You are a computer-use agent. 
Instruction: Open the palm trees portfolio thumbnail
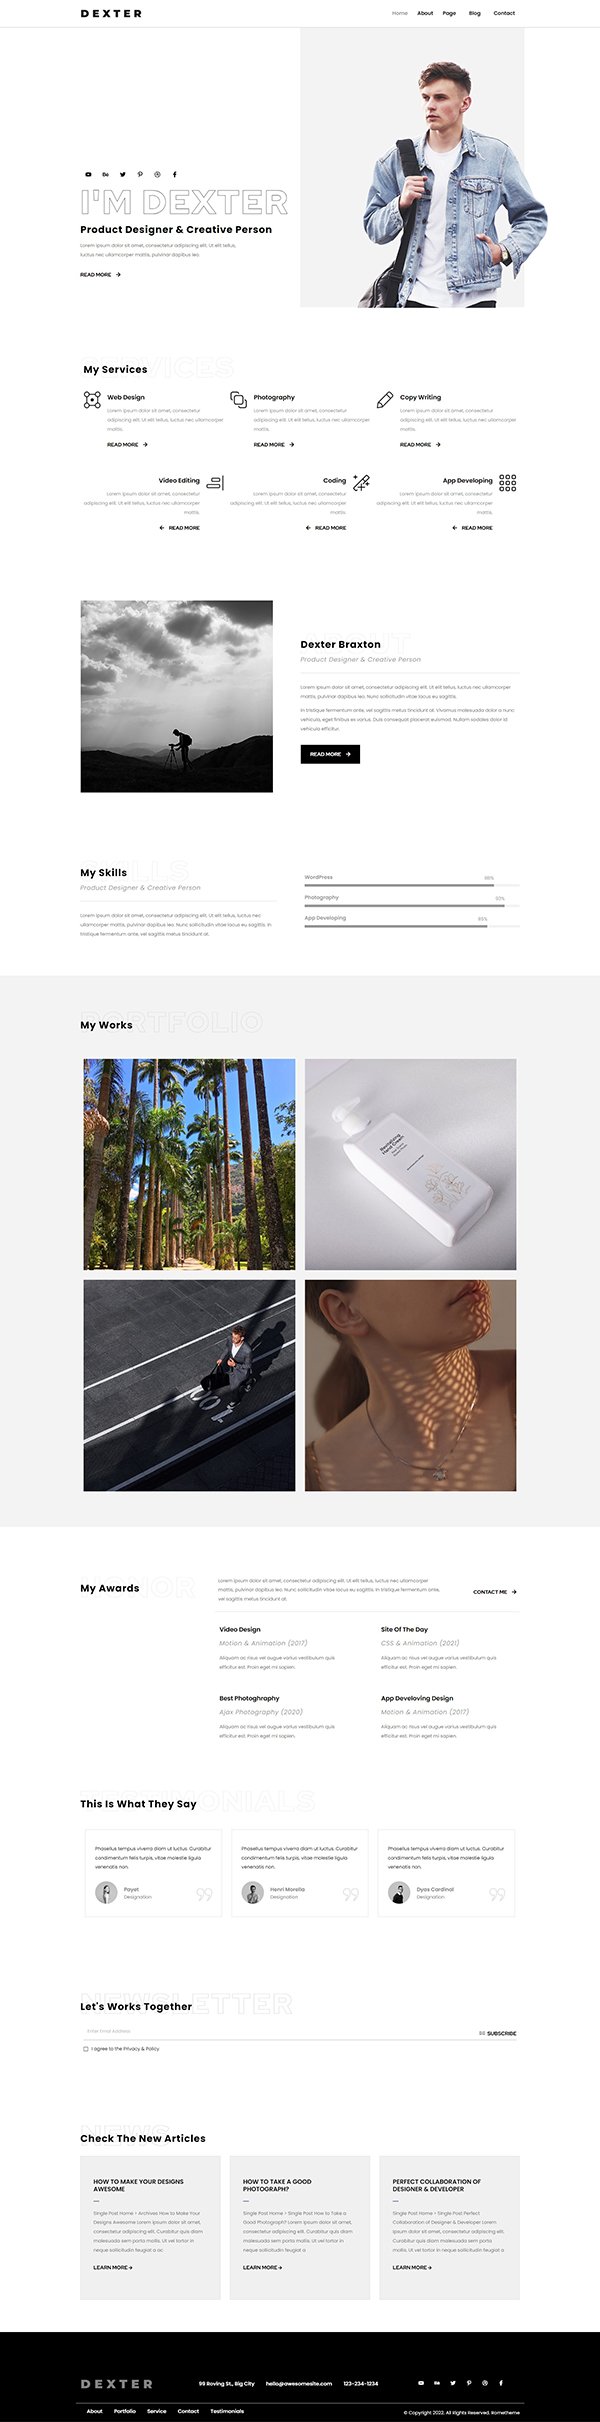[190, 1164]
